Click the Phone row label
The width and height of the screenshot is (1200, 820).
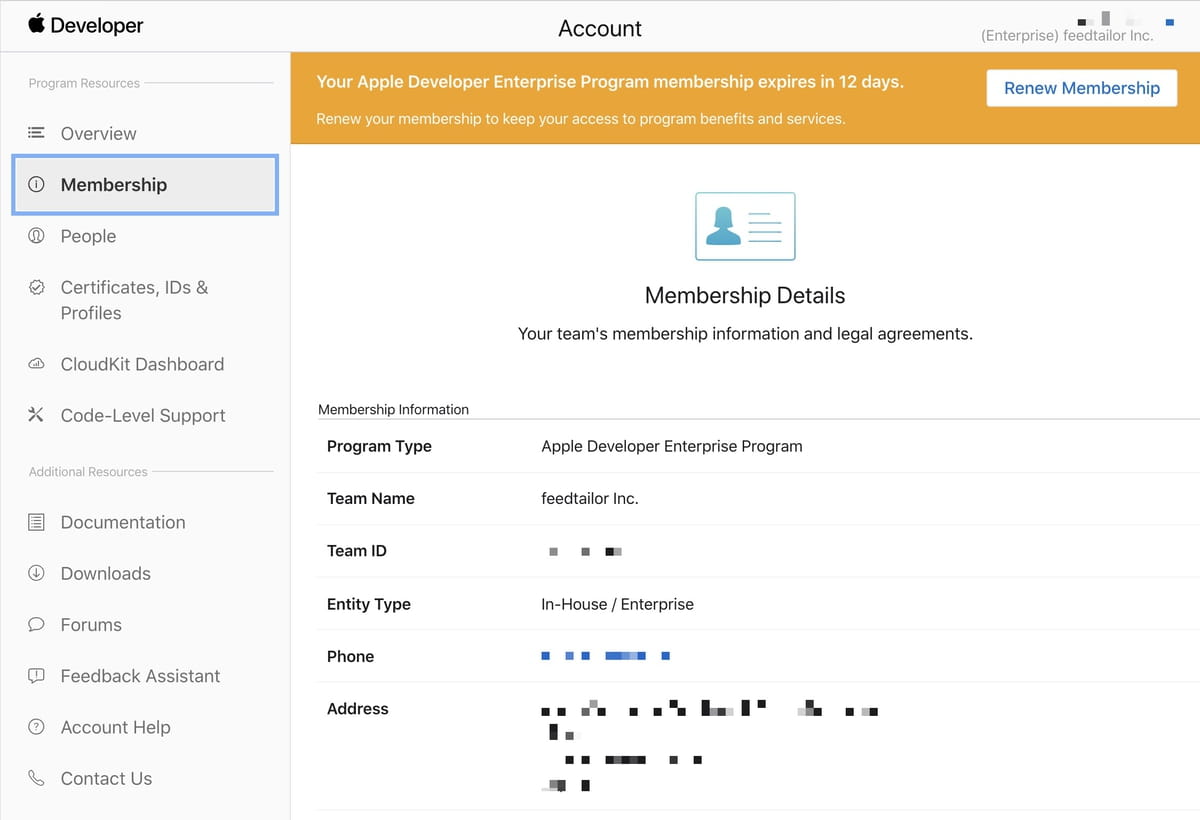click(350, 656)
